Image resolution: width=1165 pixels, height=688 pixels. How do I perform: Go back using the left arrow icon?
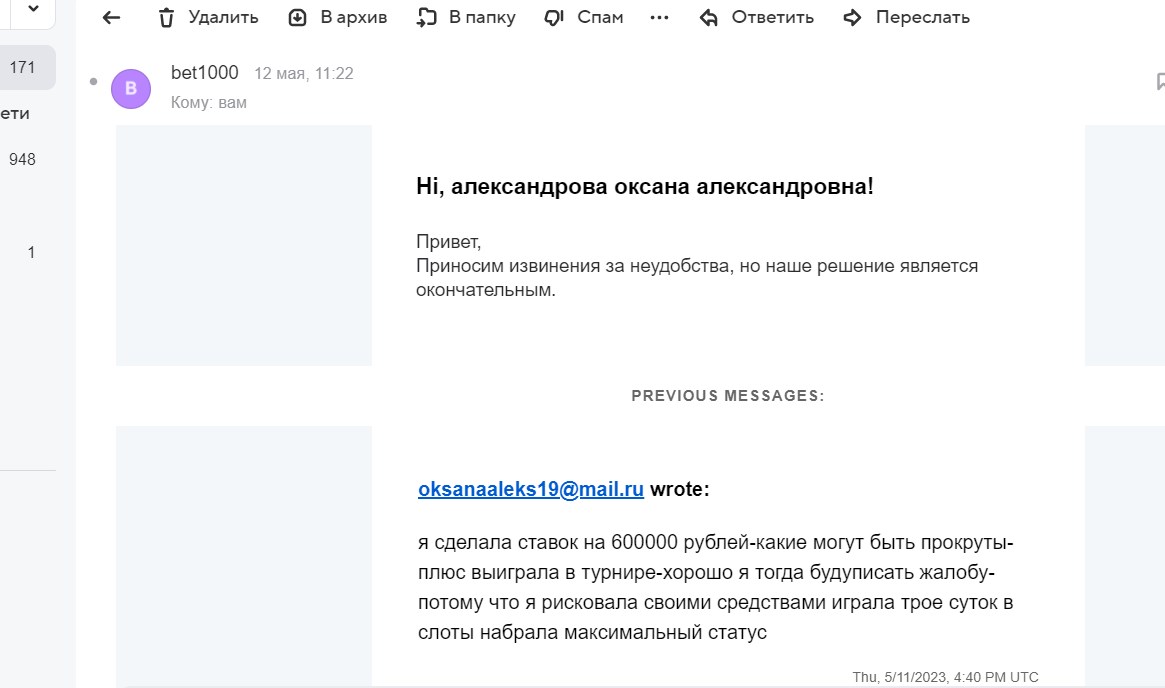(x=110, y=16)
